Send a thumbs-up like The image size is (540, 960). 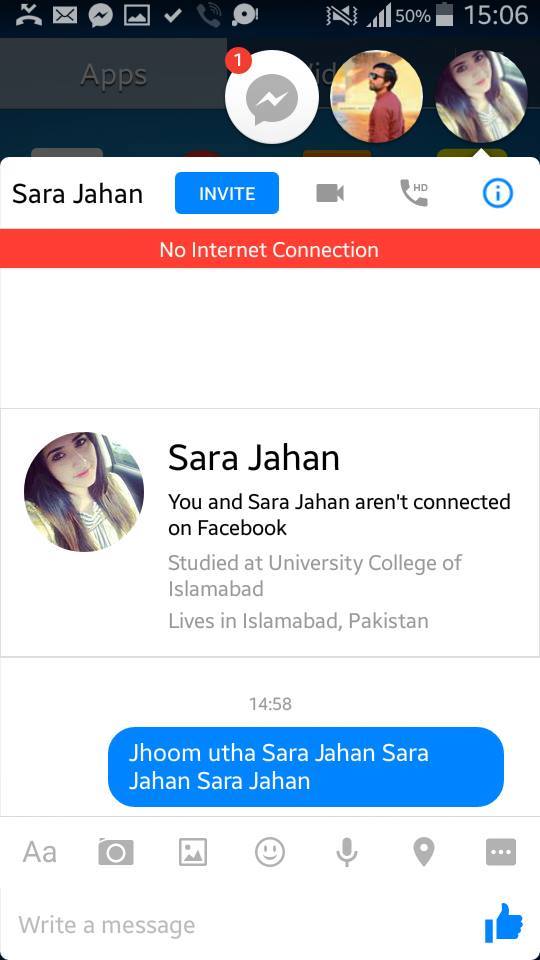pos(504,923)
